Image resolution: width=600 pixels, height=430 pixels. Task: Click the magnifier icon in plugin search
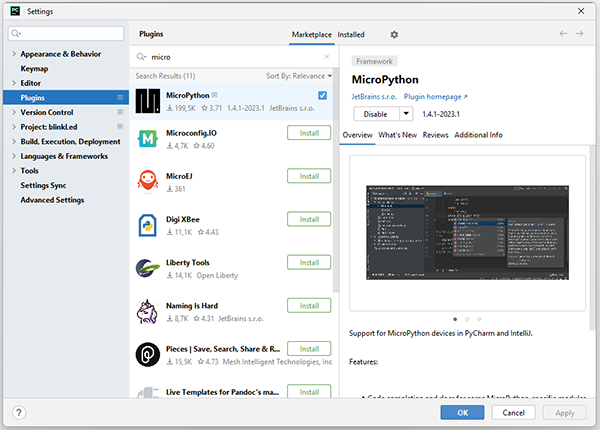(141, 57)
